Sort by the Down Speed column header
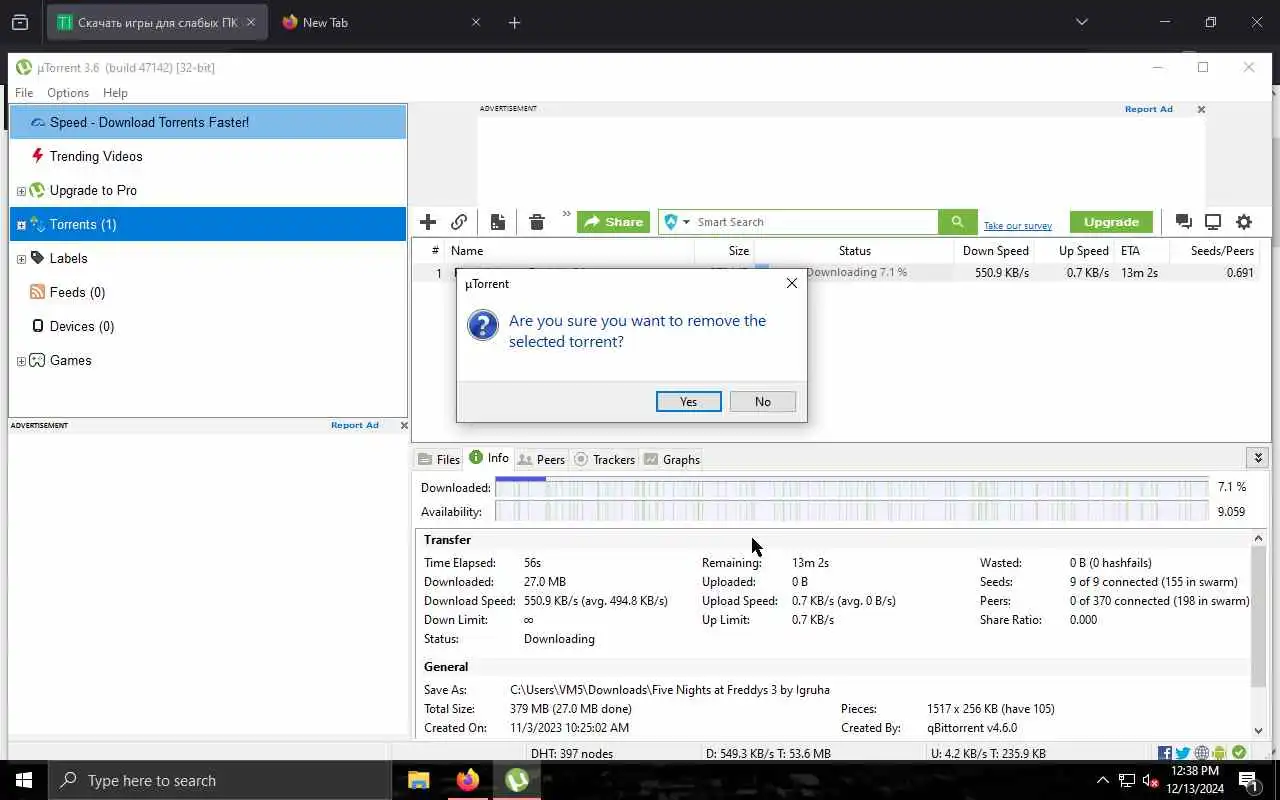The height and width of the screenshot is (800, 1280). click(995, 251)
